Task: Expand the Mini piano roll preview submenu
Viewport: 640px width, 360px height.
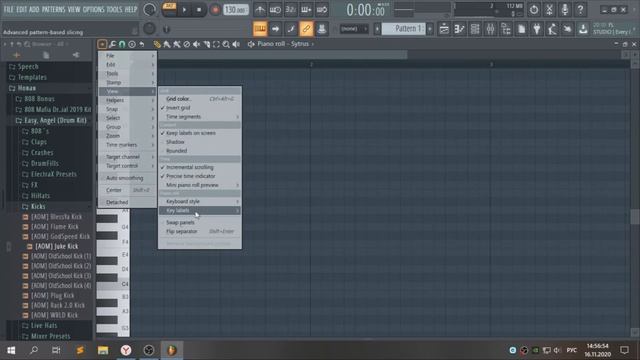Action: 200,185
